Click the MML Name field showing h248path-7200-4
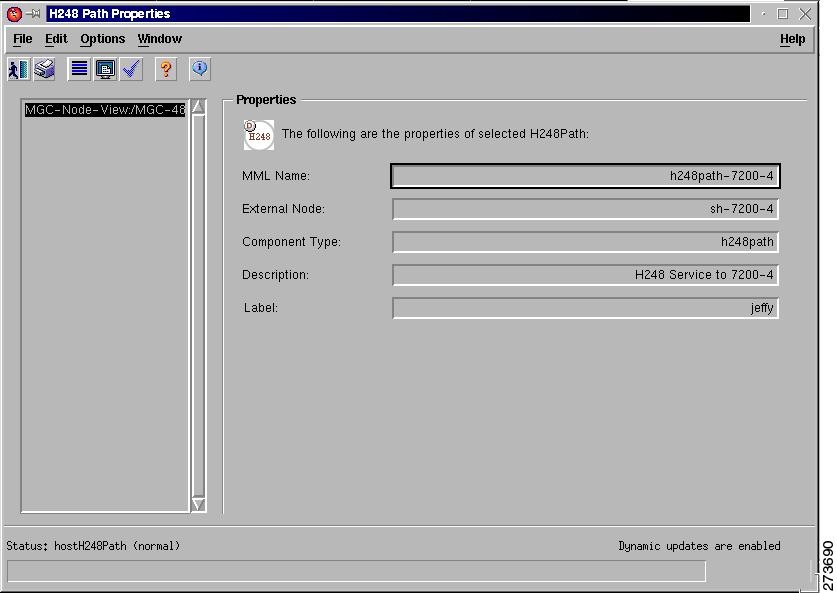 tap(585, 175)
